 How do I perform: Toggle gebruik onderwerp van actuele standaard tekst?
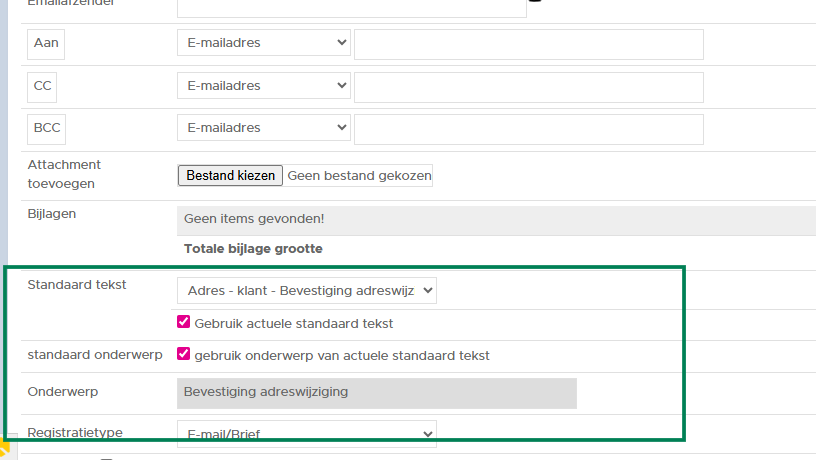click(183, 354)
